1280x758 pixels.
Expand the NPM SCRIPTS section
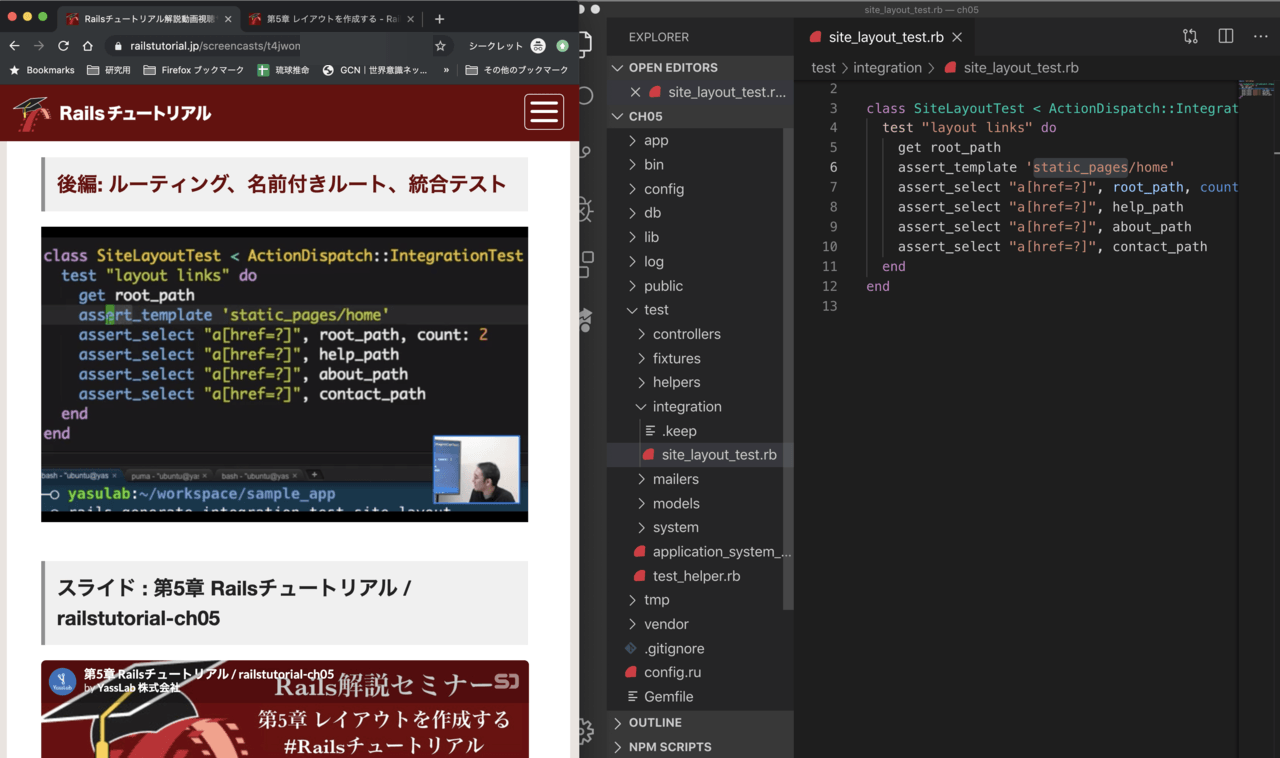pyautogui.click(x=700, y=747)
